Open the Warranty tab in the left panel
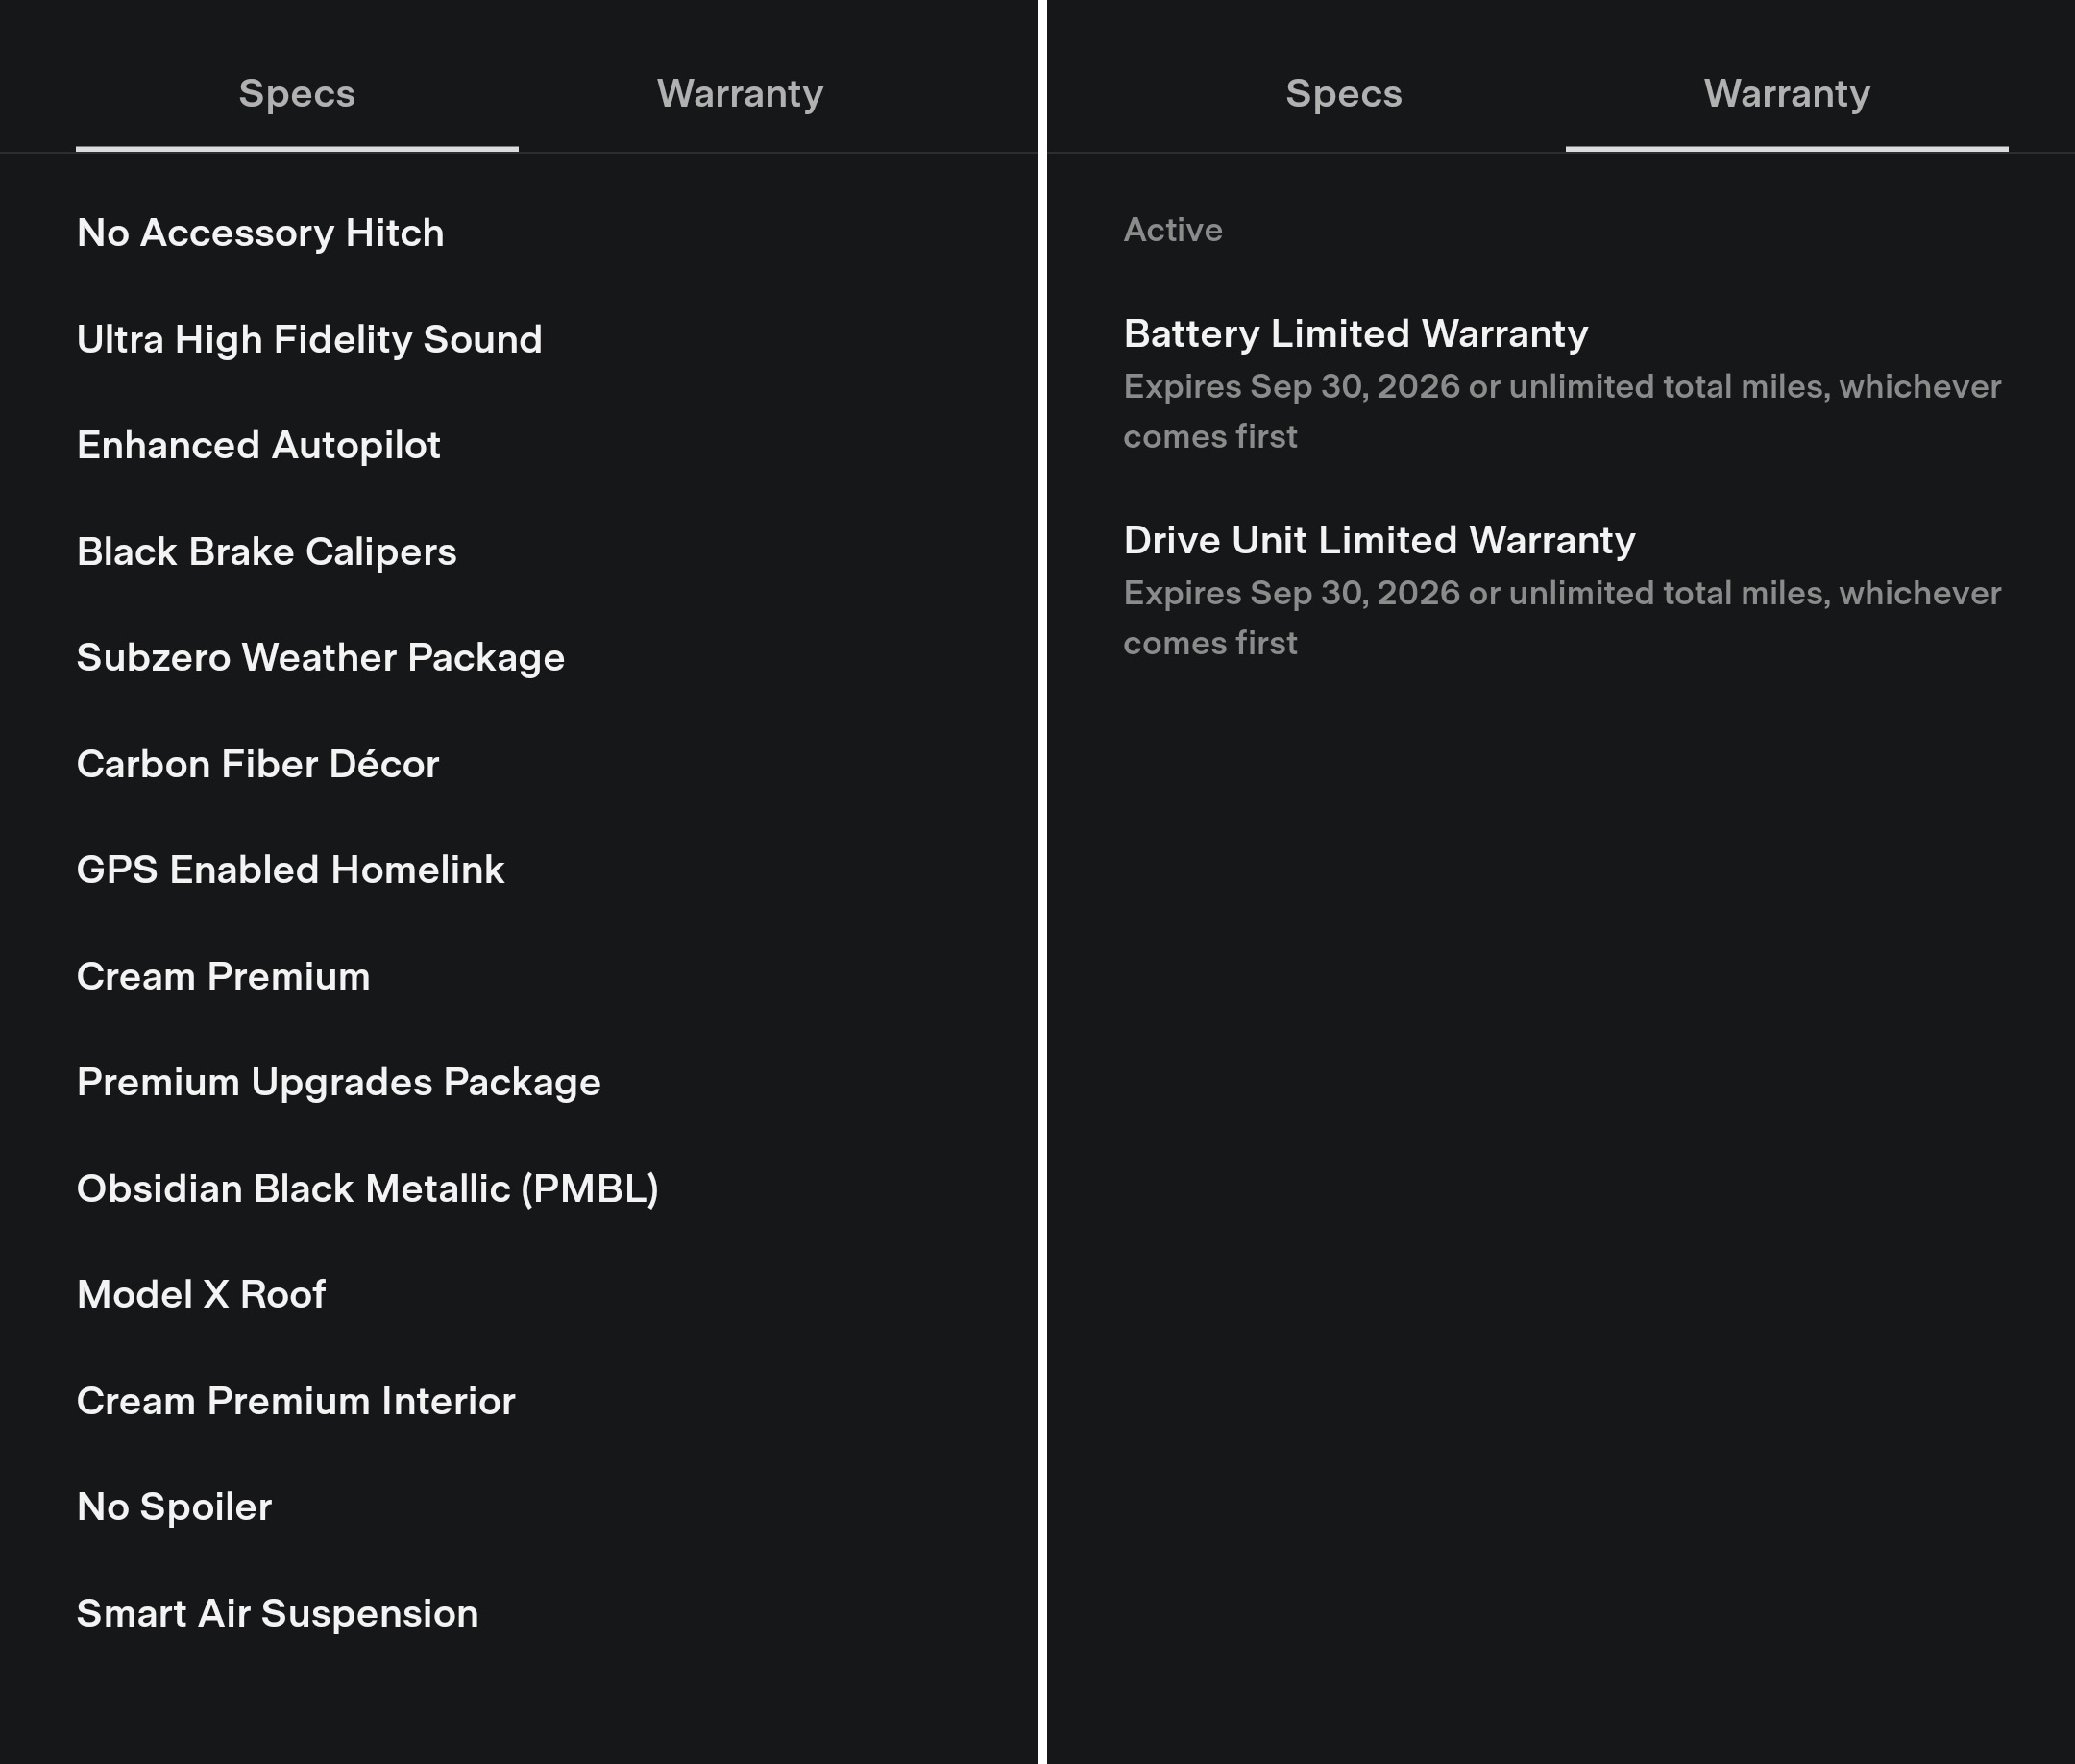 click(x=739, y=94)
